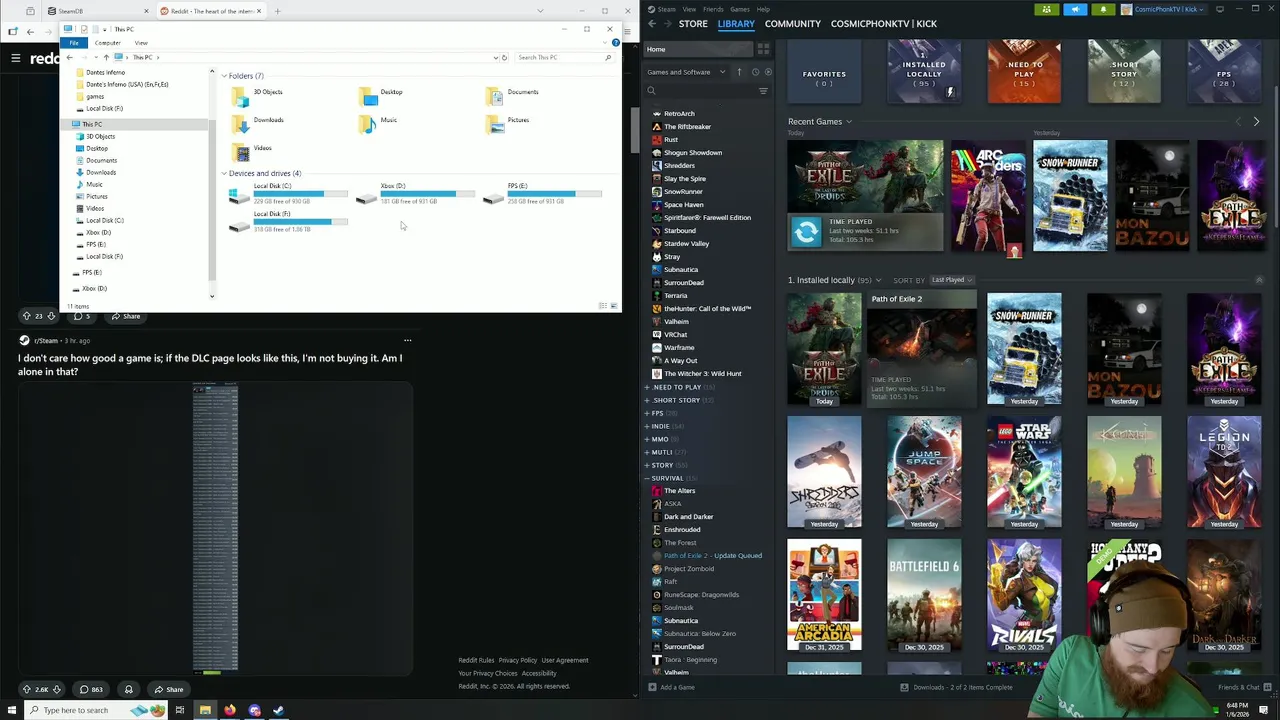The height and width of the screenshot is (720, 1280).
Task: Open File Explorer help question mark
Action: coord(615,43)
